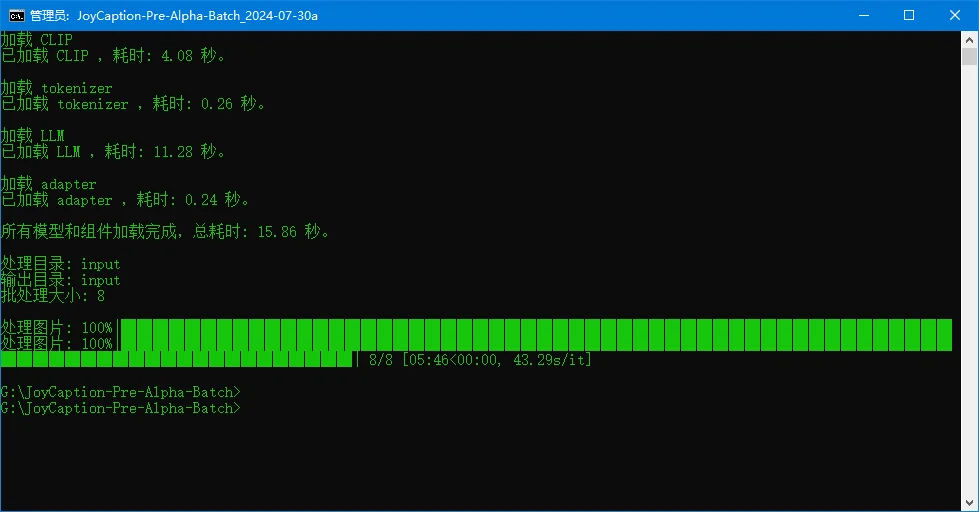Click the line '加载 LLM'
Viewport: 979px width, 512px height.
pos(32,135)
